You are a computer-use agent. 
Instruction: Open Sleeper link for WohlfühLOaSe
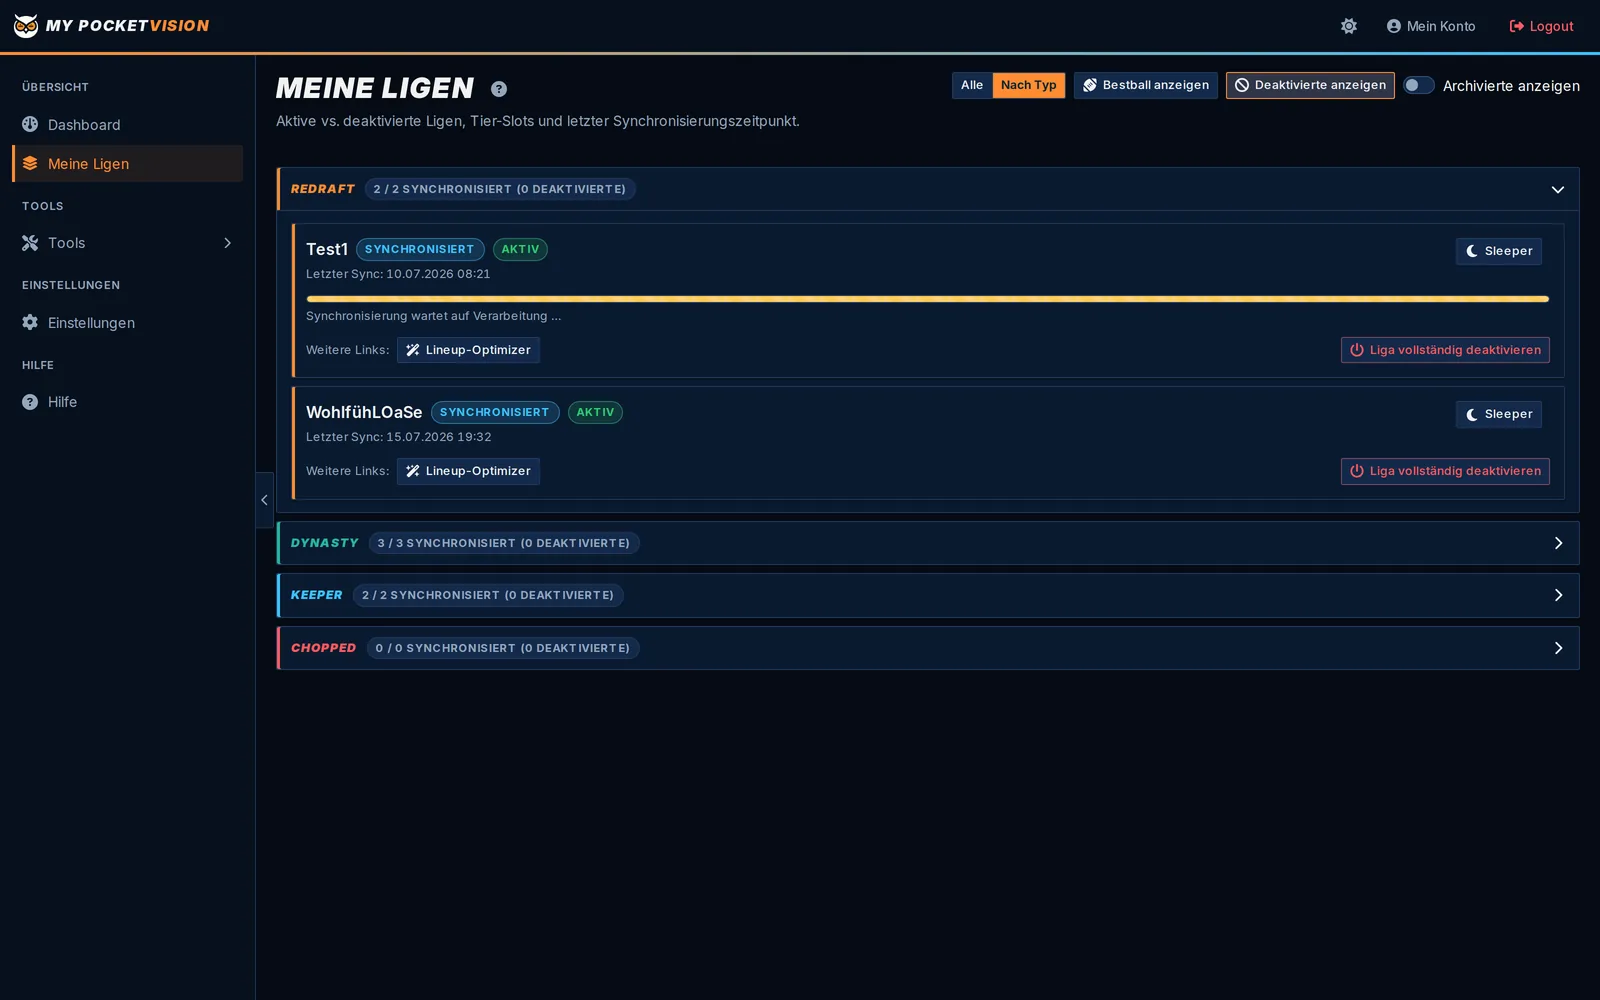(1498, 414)
